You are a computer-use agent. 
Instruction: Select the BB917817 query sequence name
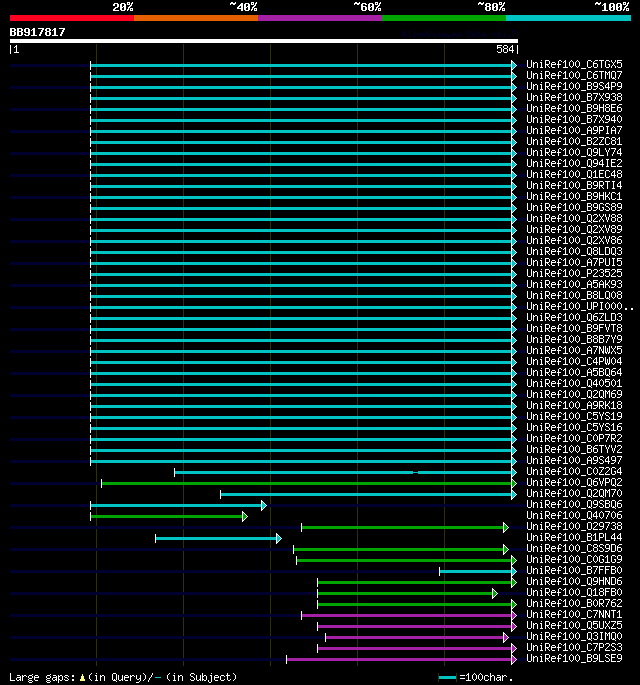click(38, 32)
